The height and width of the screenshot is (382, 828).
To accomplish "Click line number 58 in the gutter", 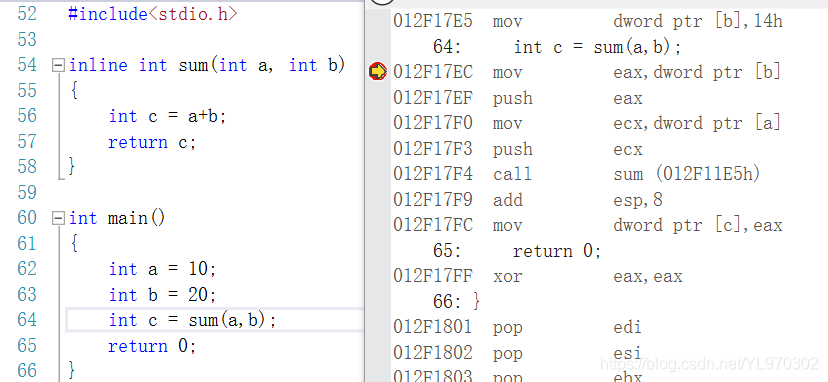I will [27, 167].
